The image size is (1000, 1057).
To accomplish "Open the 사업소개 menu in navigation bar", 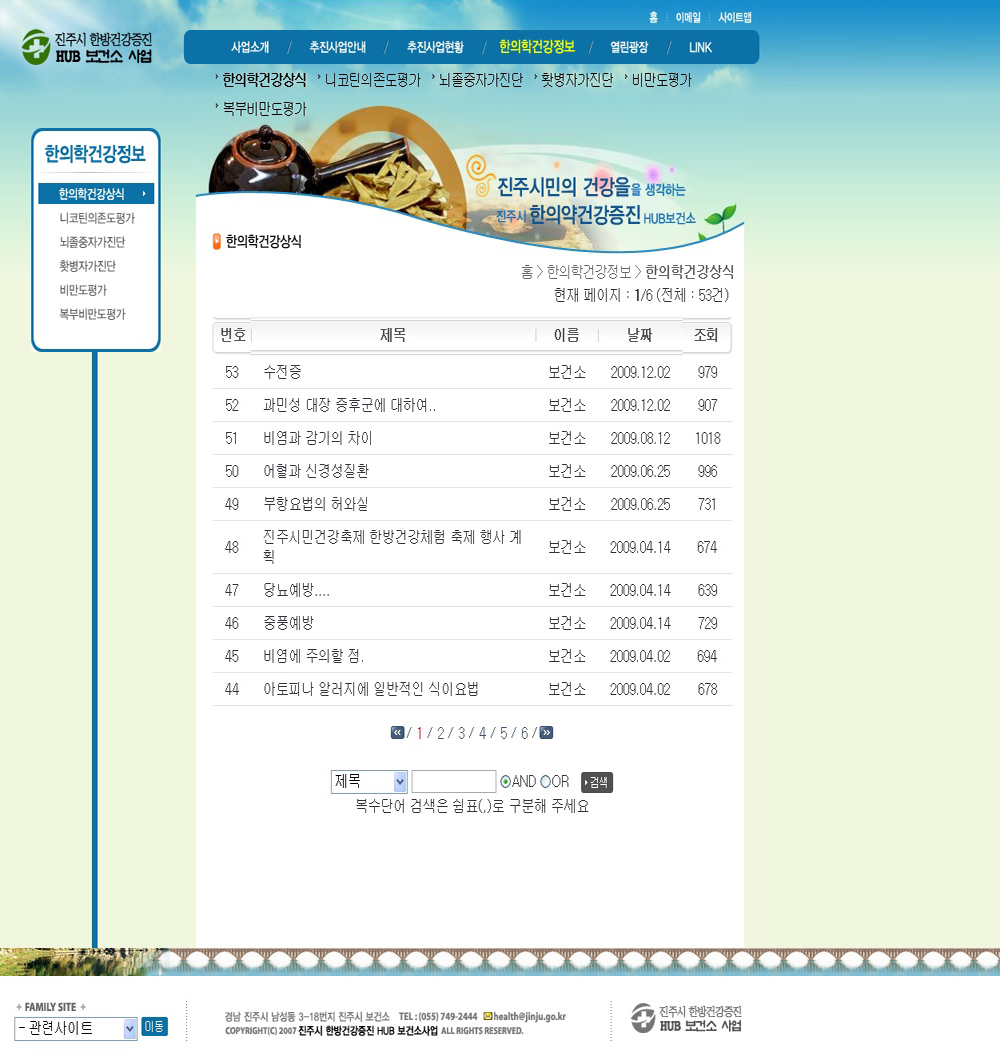I will click(x=250, y=47).
